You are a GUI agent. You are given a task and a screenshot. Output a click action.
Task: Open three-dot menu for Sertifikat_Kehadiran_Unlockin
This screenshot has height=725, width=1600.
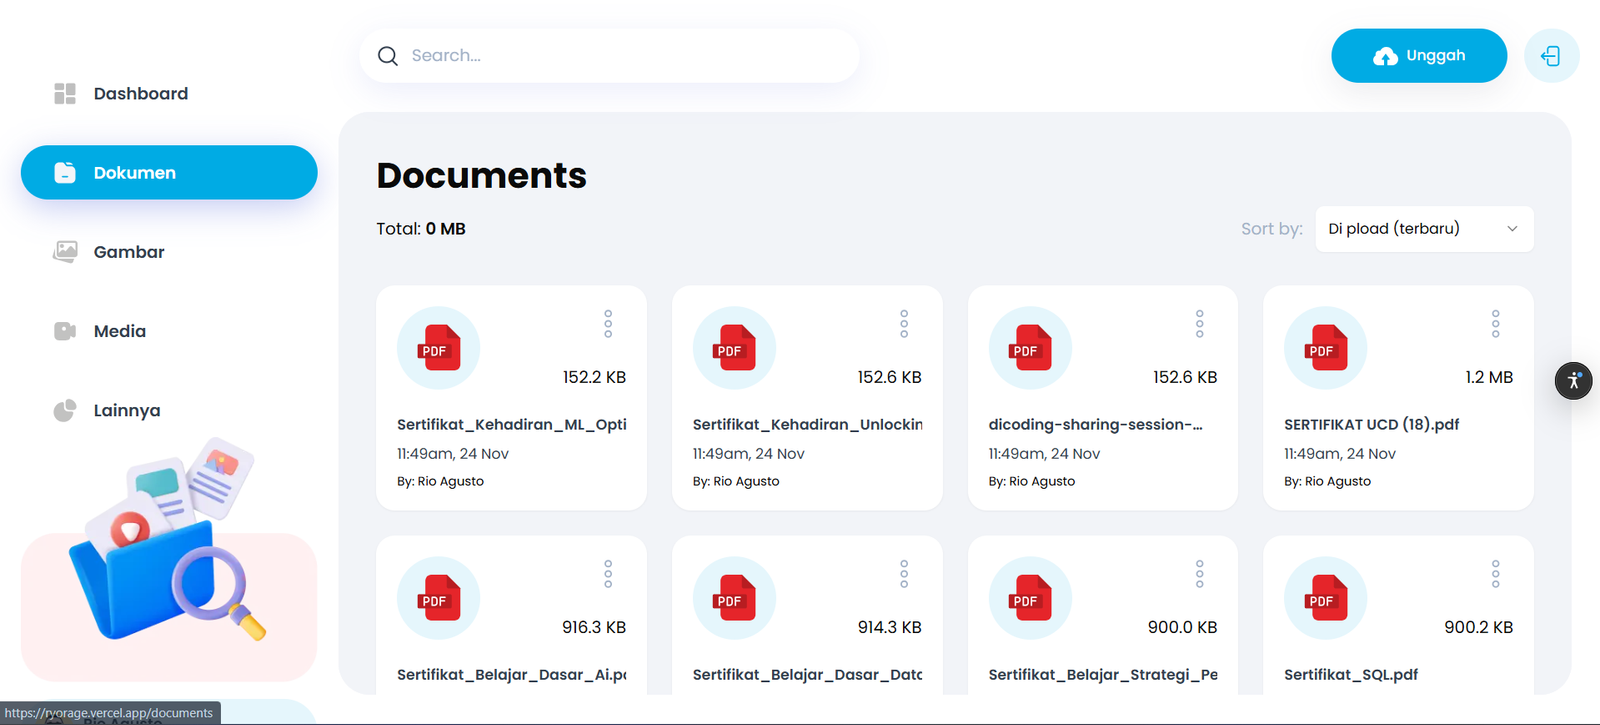904,323
